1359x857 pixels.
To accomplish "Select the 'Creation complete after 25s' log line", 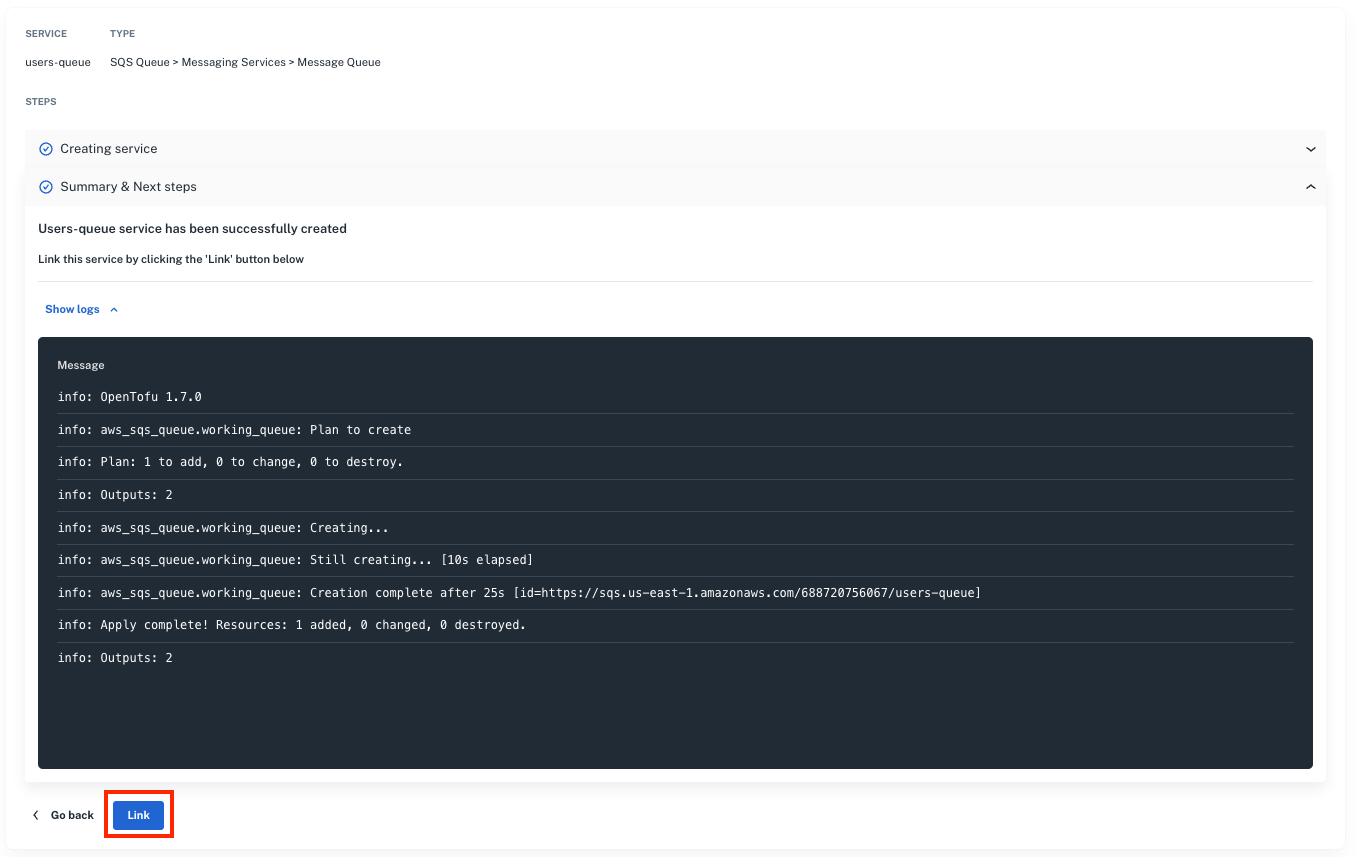I will tap(519, 593).
